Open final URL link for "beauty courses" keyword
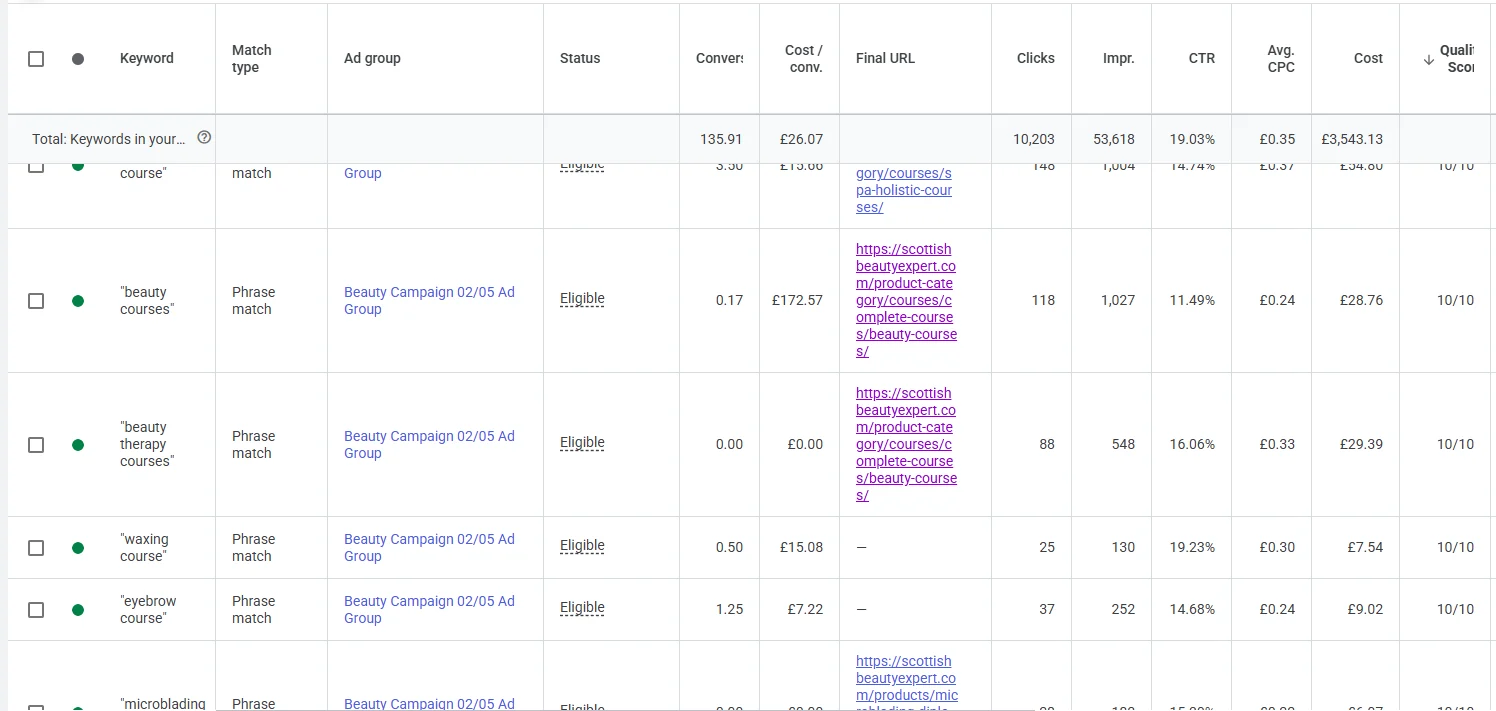The width and height of the screenshot is (1496, 711). coord(906,301)
